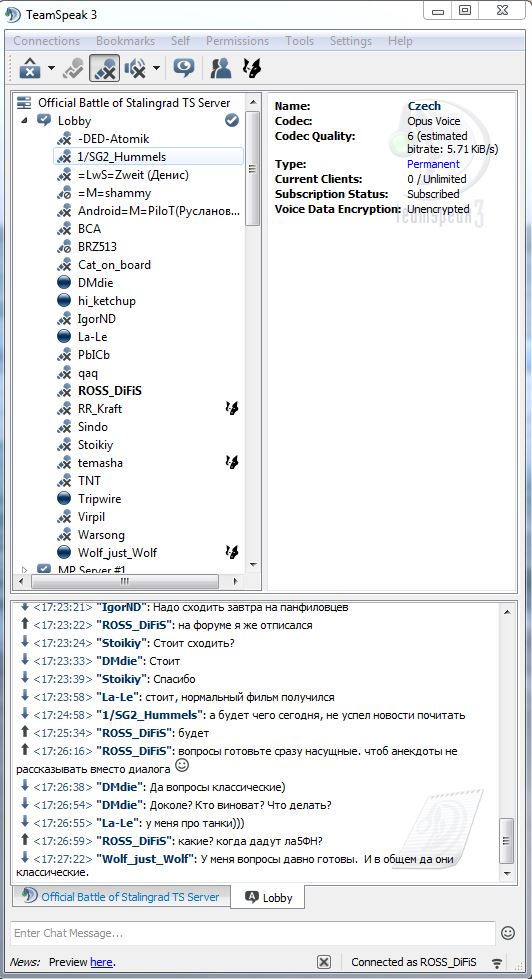The width and height of the screenshot is (532, 979).
Task: Select user -DED-Atomik in Lobby
Action: coord(114,139)
